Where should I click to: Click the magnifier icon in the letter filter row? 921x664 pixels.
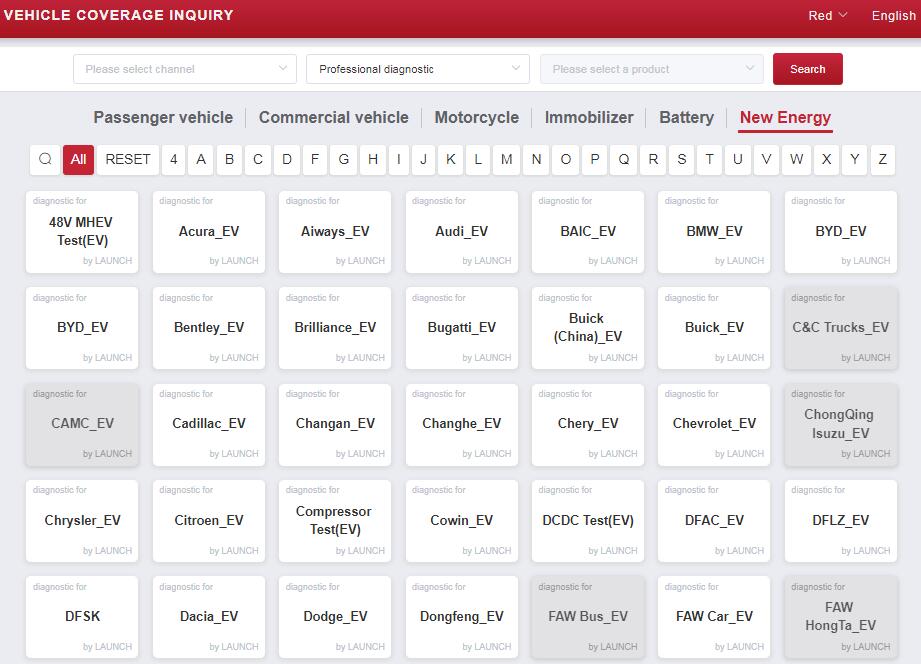coord(45,159)
